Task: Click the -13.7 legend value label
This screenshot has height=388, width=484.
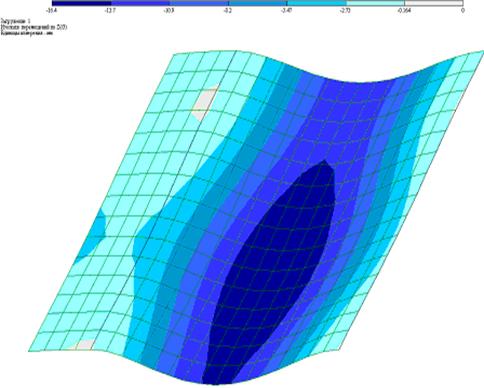Action: pyautogui.click(x=111, y=10)
